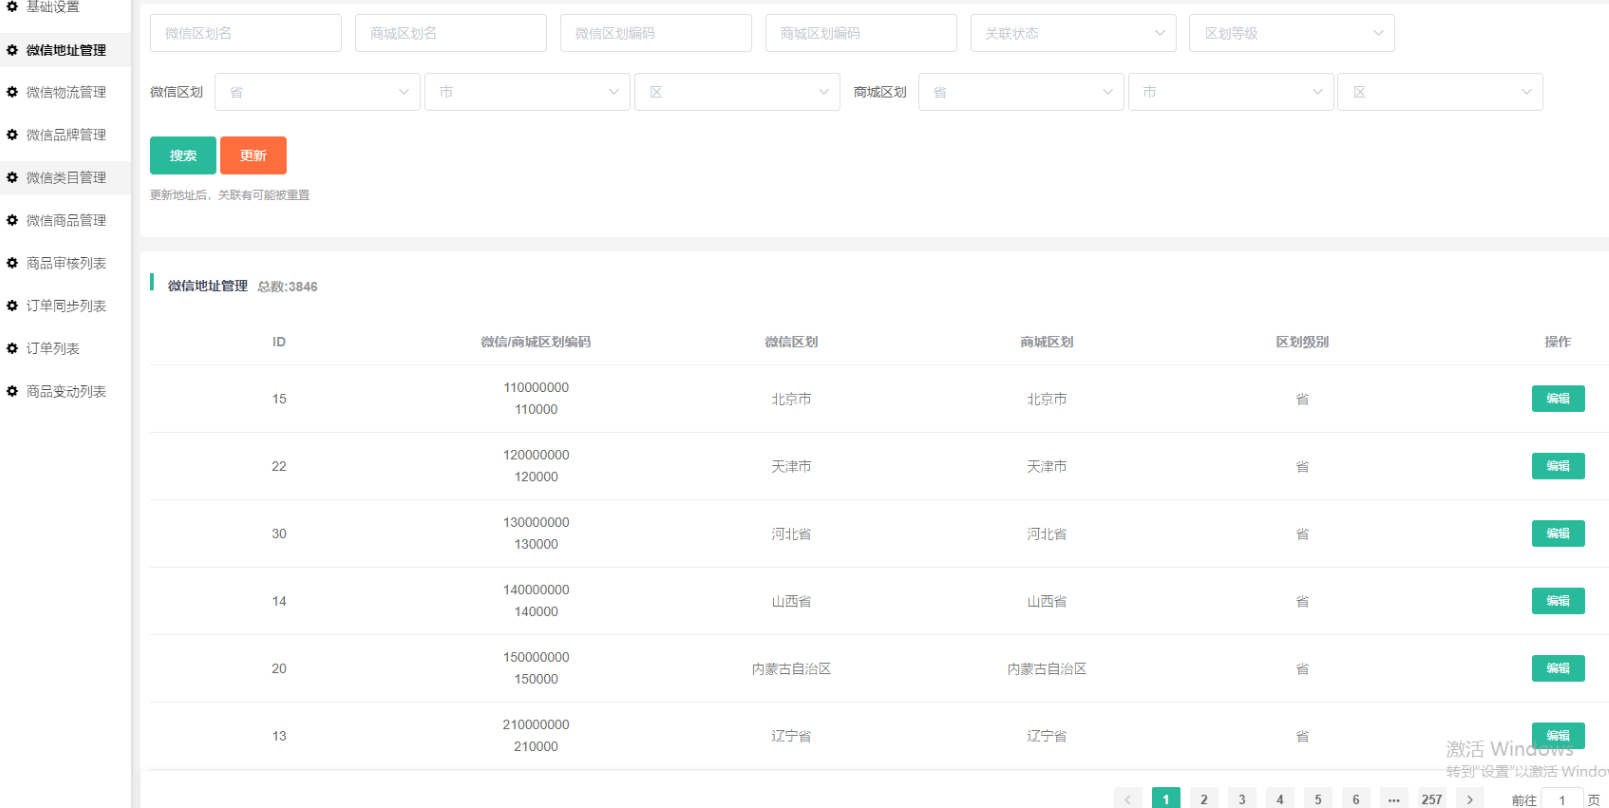Focus the 微信区划名 input field
Image resolution: width=1609 pixels, height=808 pixels.
246,33
